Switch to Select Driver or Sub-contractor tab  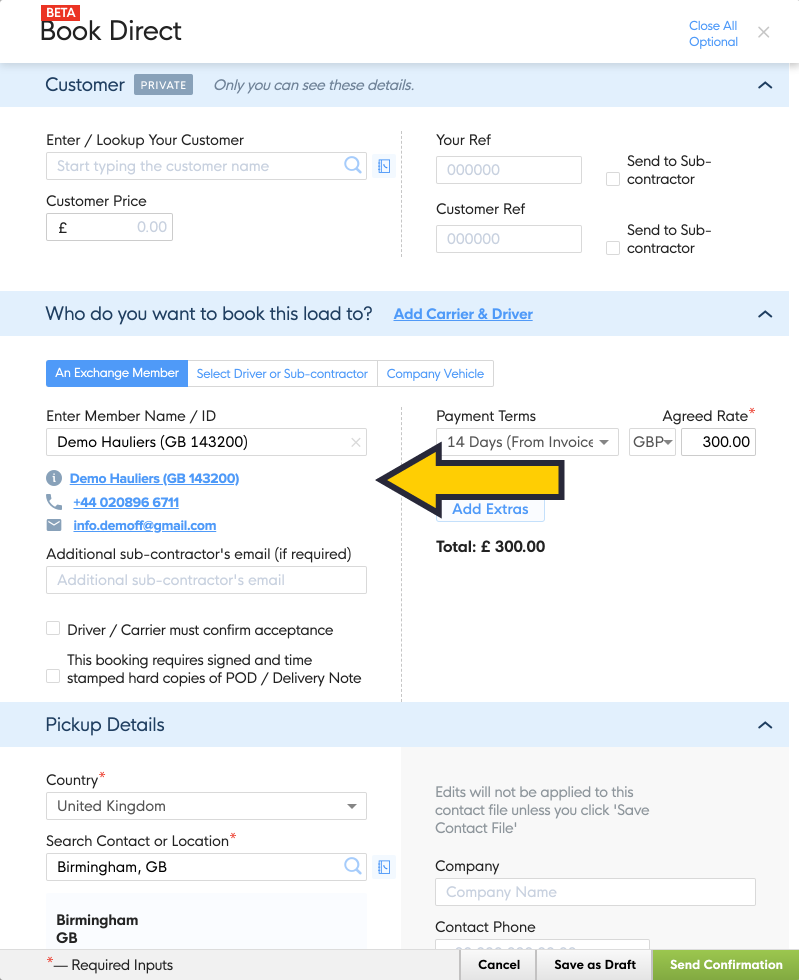click(x=282, y=374)
